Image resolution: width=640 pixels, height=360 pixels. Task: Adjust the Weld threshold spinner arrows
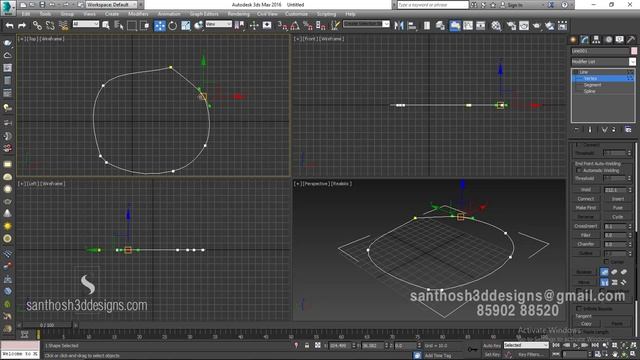tap(630, 190)
